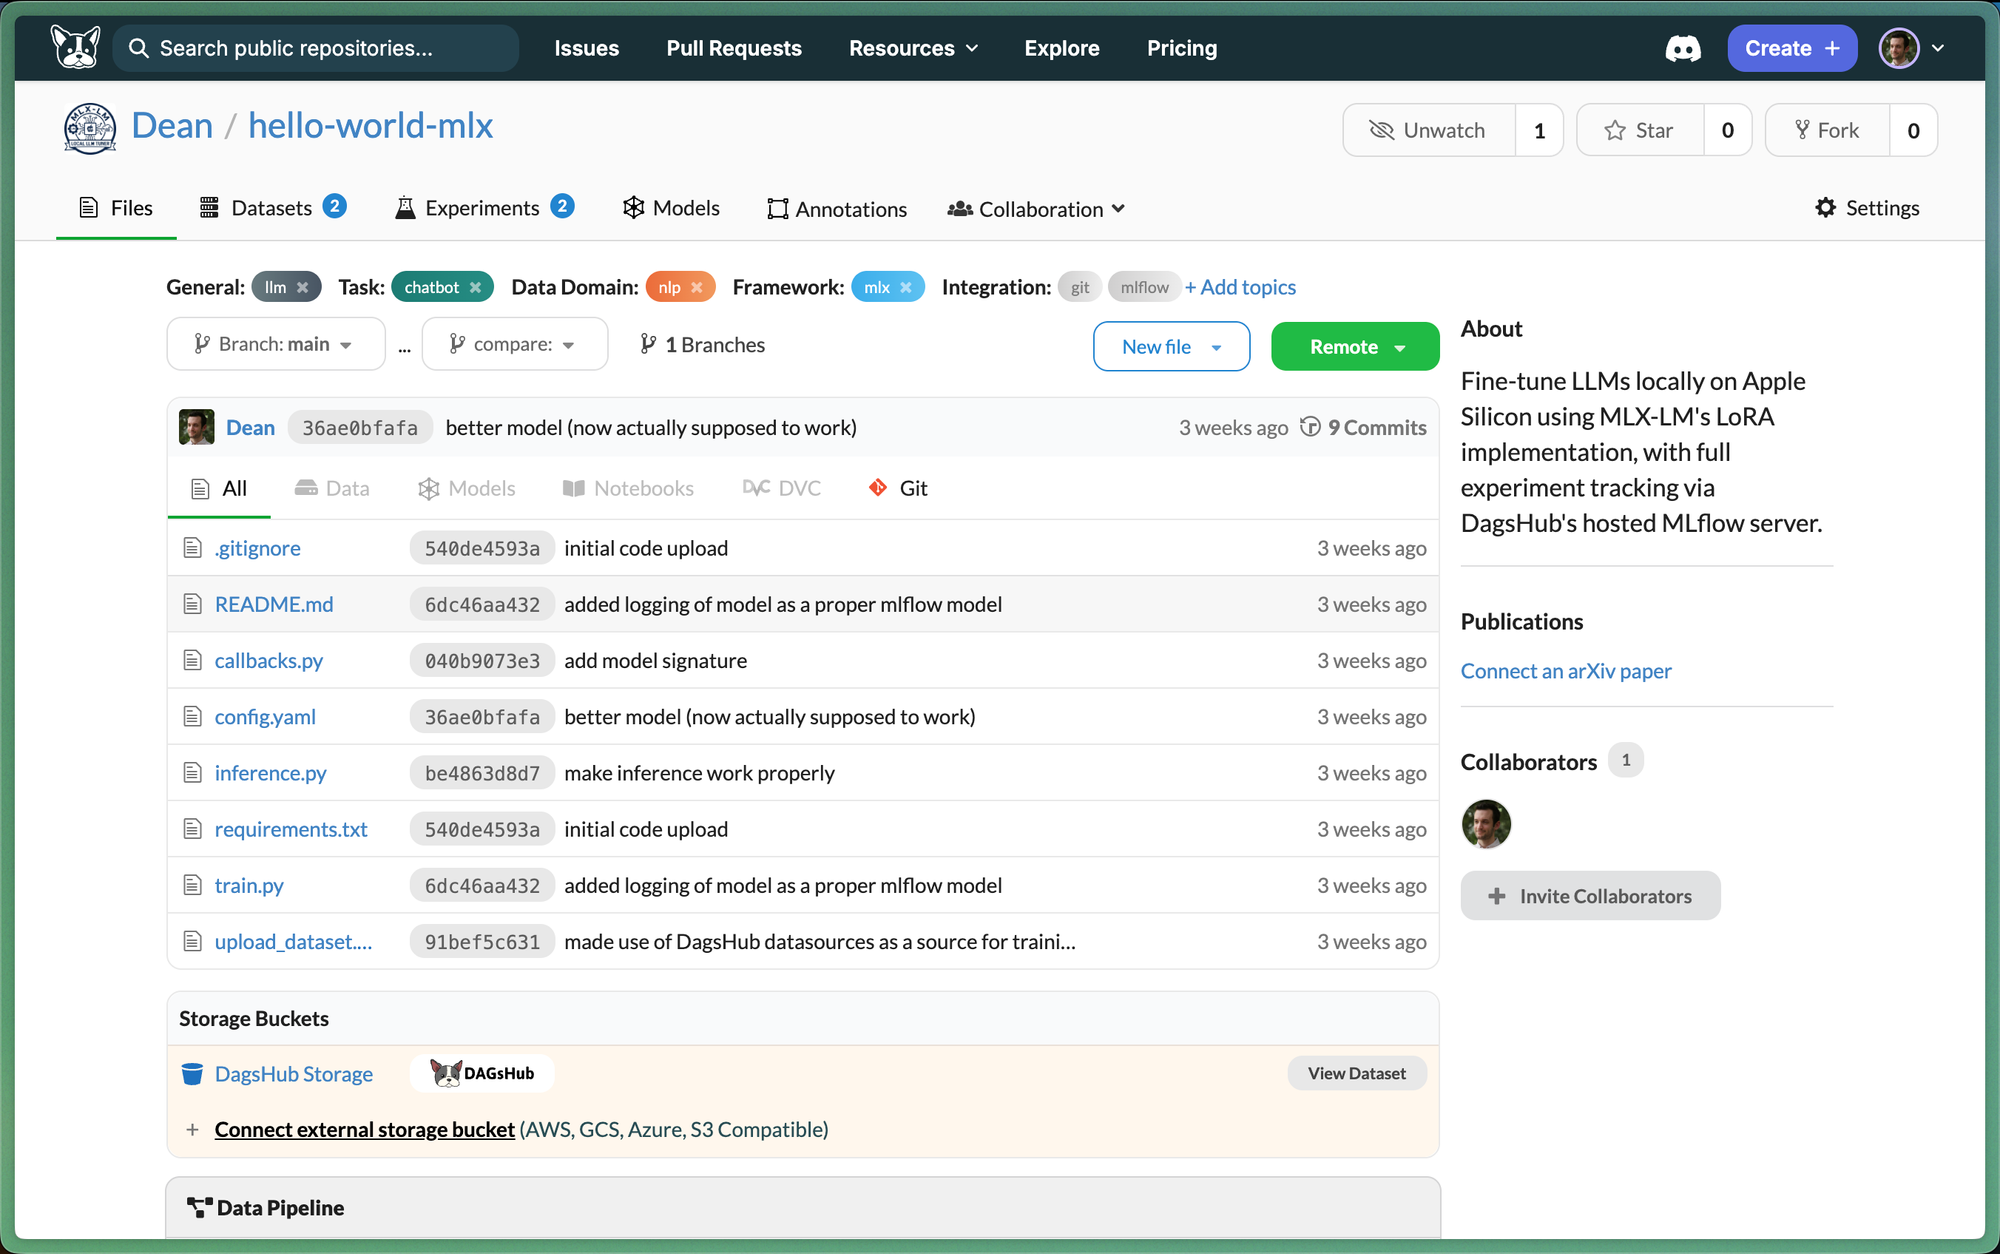Toggle Unwatch for this repository

(1428, 131)
